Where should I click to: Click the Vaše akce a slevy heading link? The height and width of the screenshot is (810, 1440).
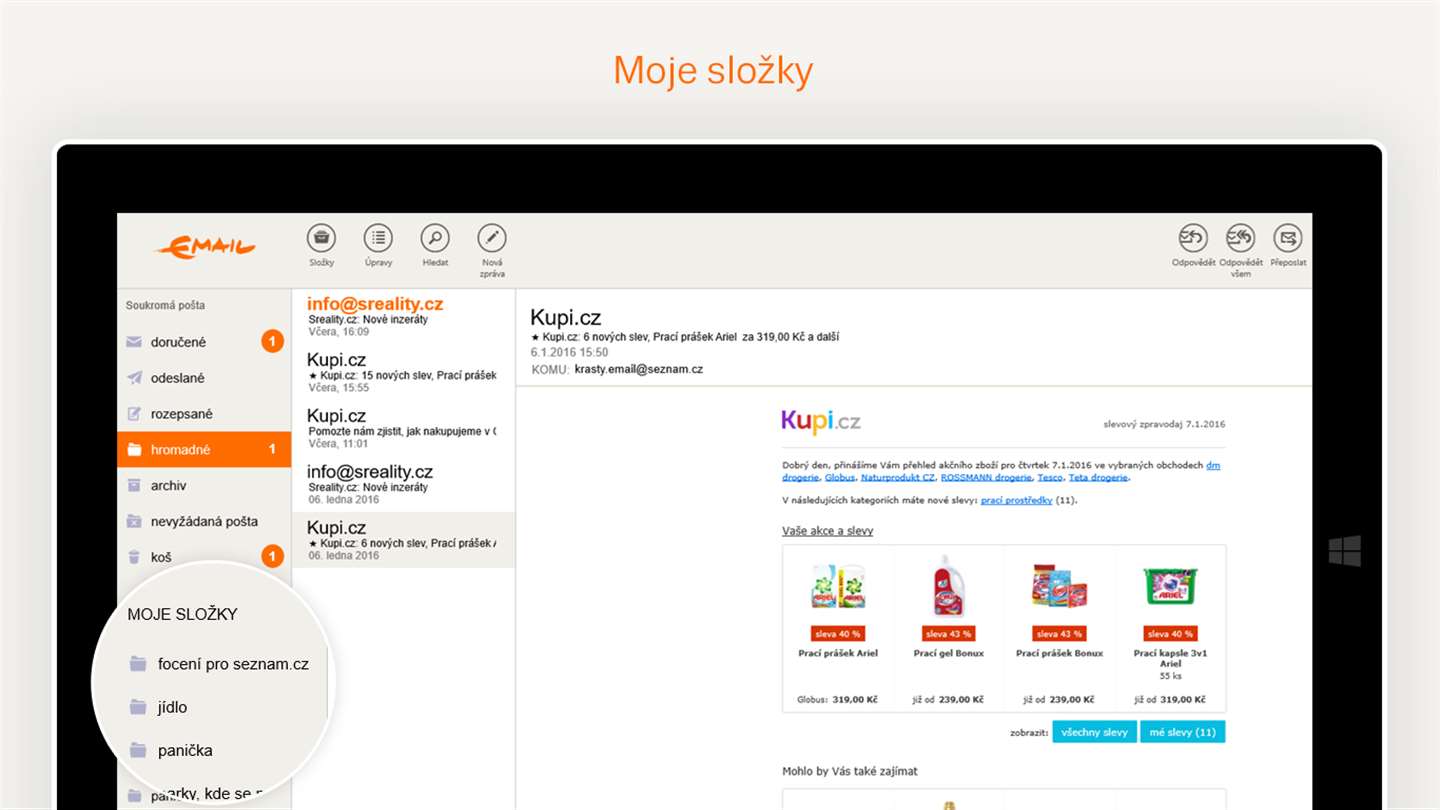pyautogui.click(x=827, y=531)
